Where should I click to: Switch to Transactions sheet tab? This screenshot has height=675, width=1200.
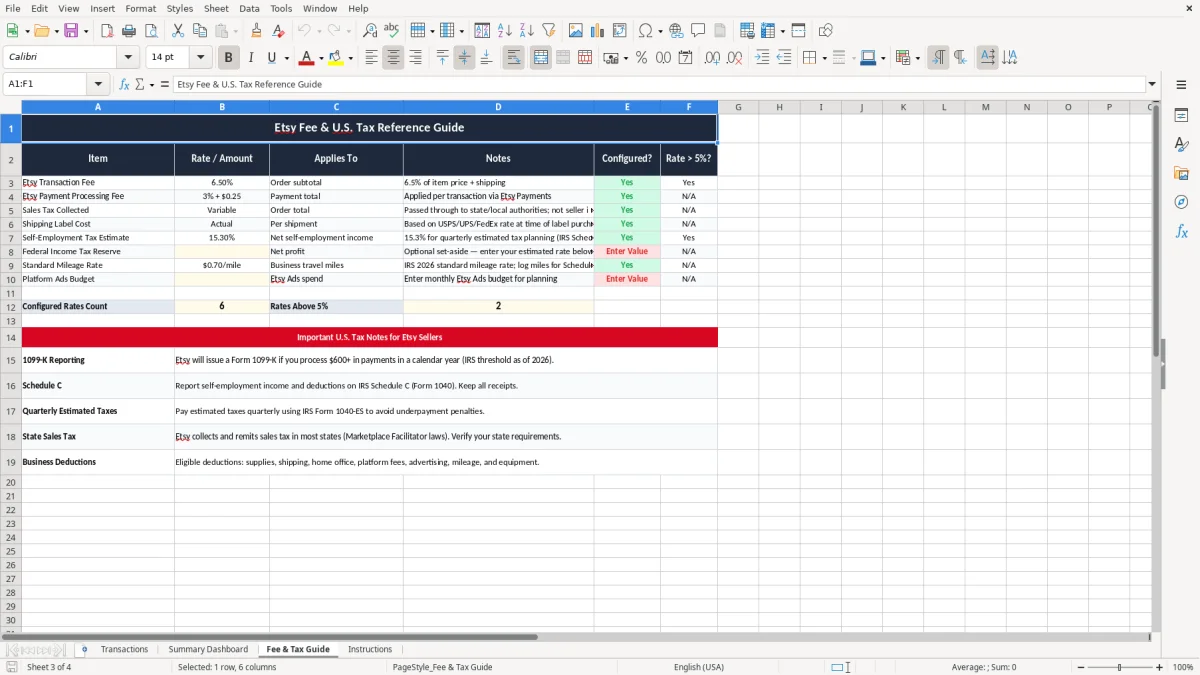124,649
